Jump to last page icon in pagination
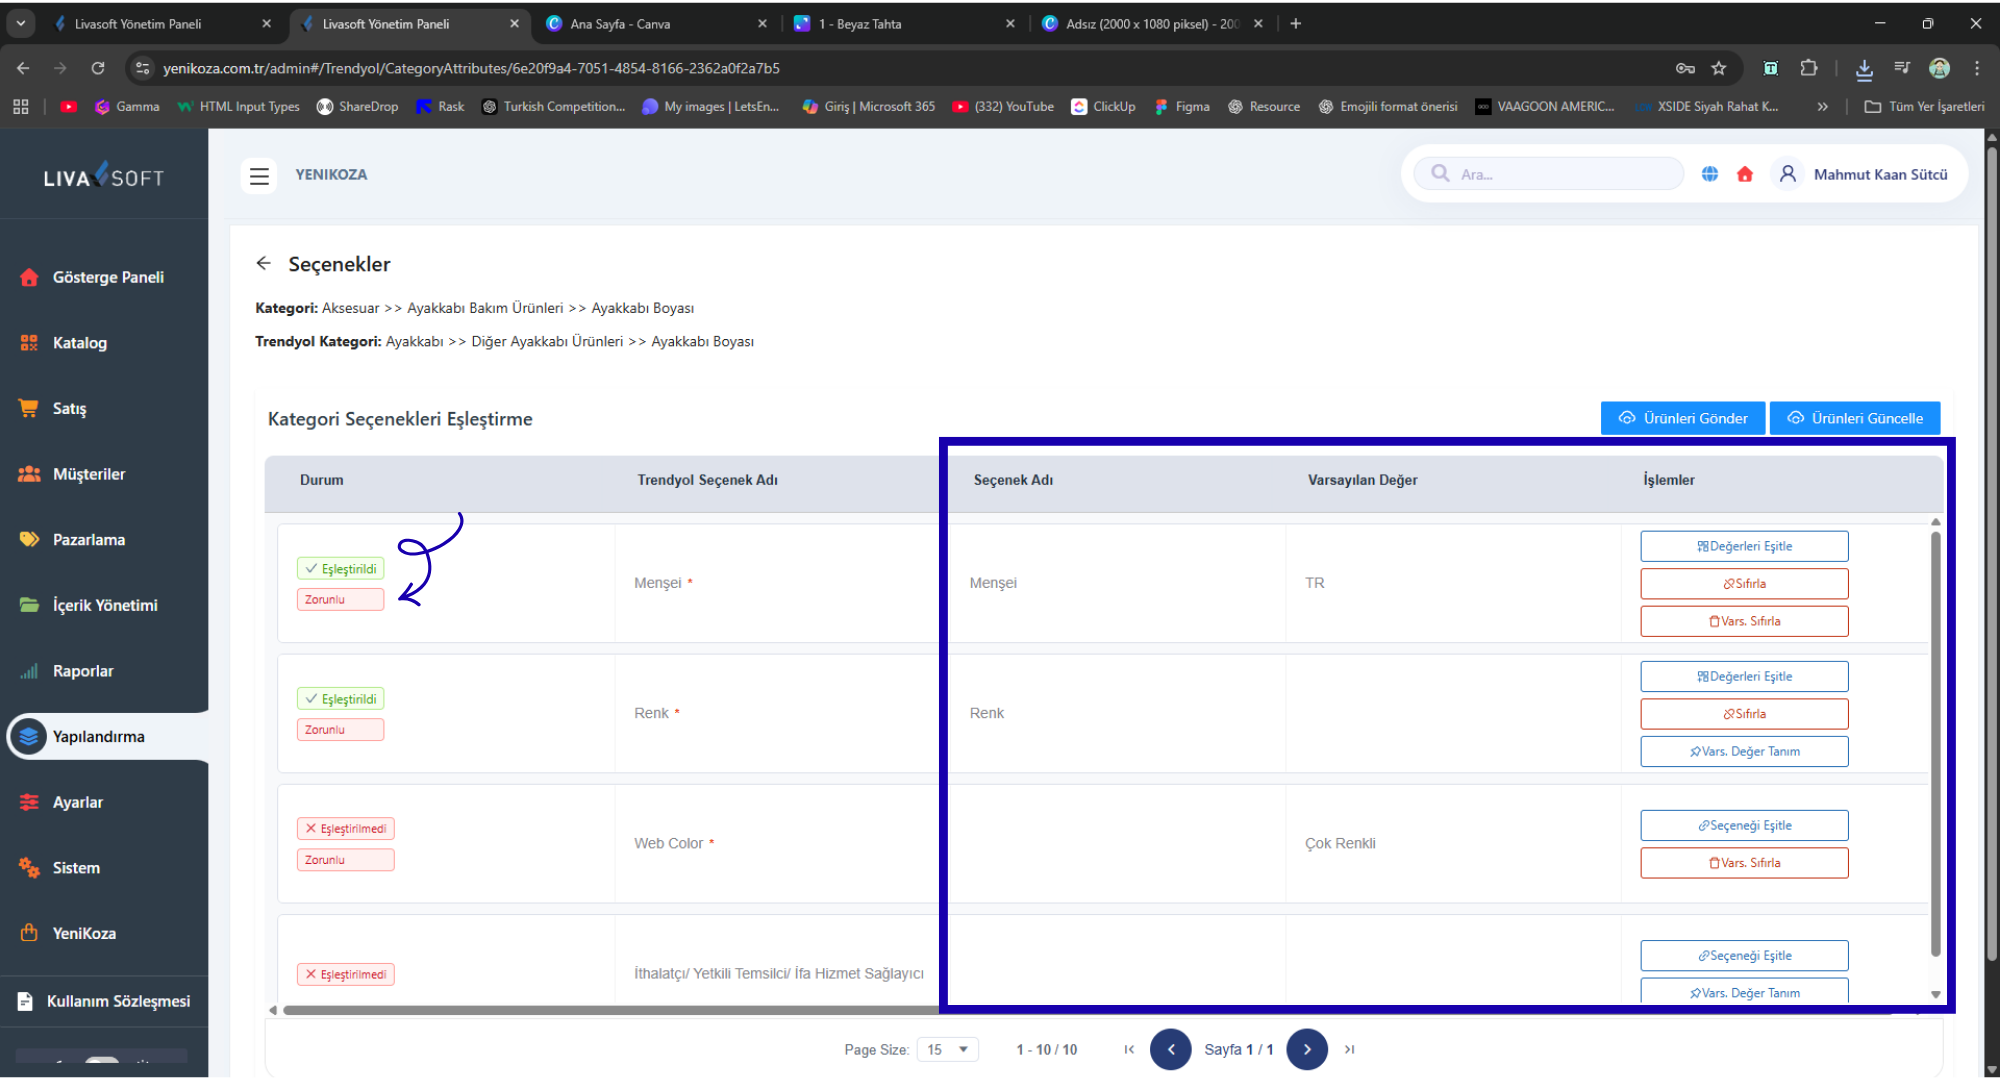Screen dimensions: 2000x1080 tap(1349, 1049)
